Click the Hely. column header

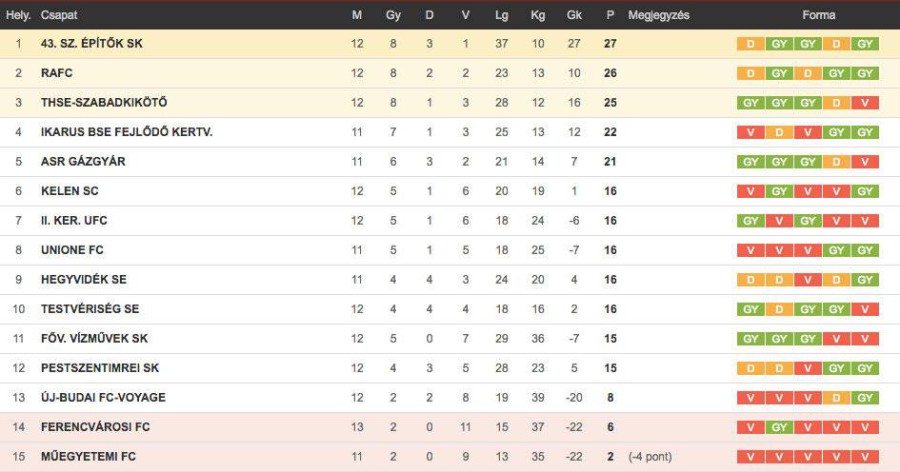click(18, 15)
